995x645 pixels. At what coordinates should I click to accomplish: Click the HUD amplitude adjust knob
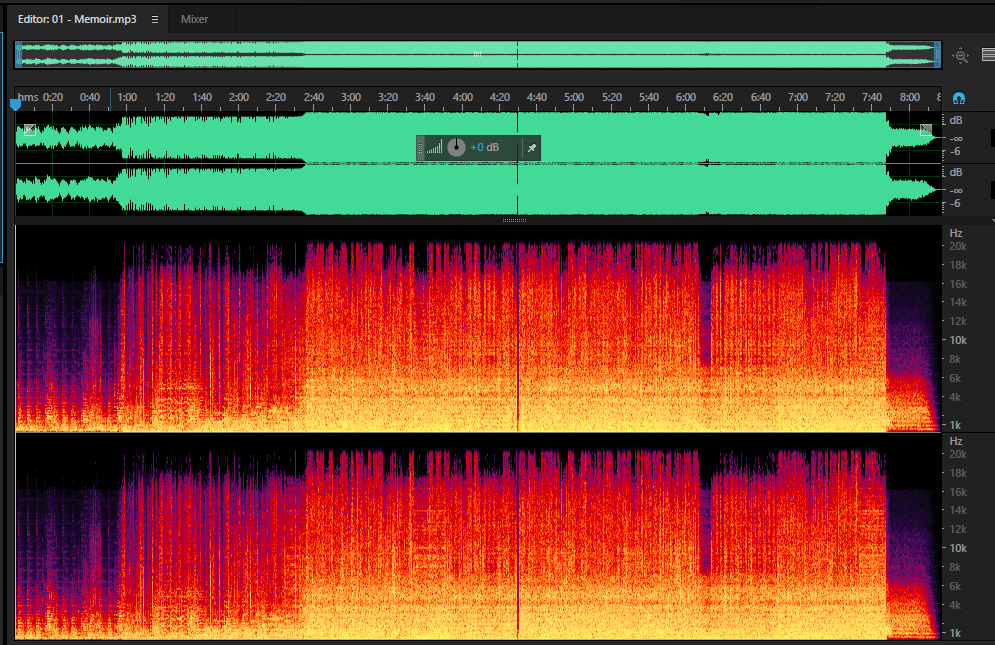tap(456, 147)
